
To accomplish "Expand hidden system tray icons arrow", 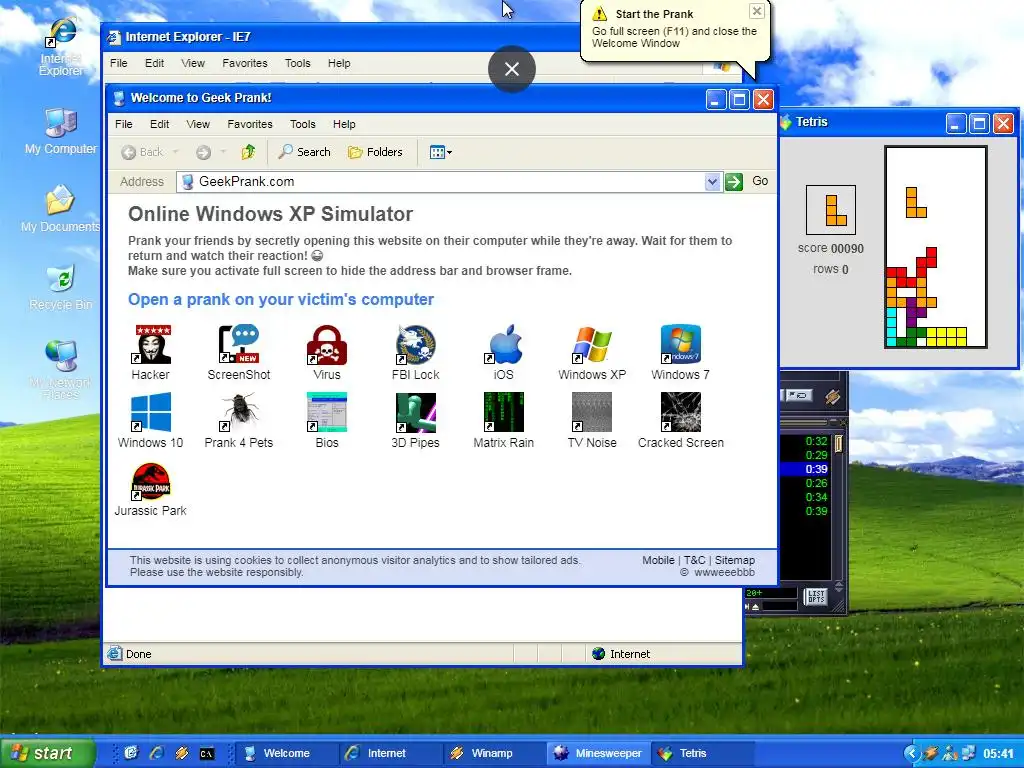I will 912,753.
